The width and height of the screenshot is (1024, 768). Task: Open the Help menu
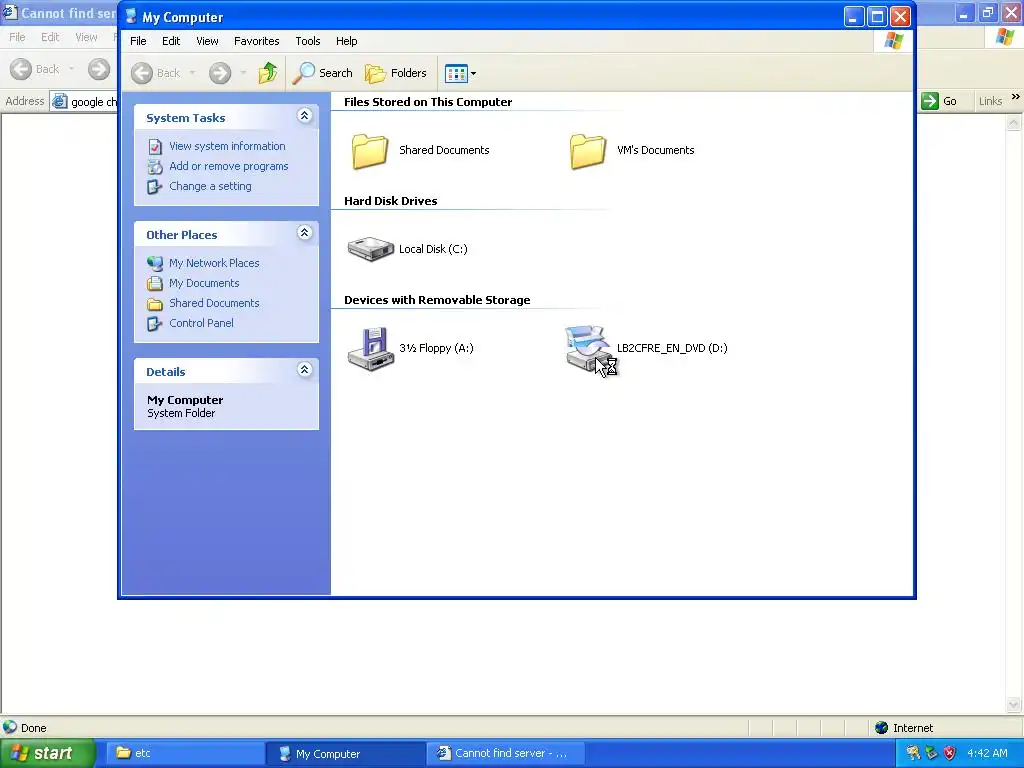coord(346,41)
